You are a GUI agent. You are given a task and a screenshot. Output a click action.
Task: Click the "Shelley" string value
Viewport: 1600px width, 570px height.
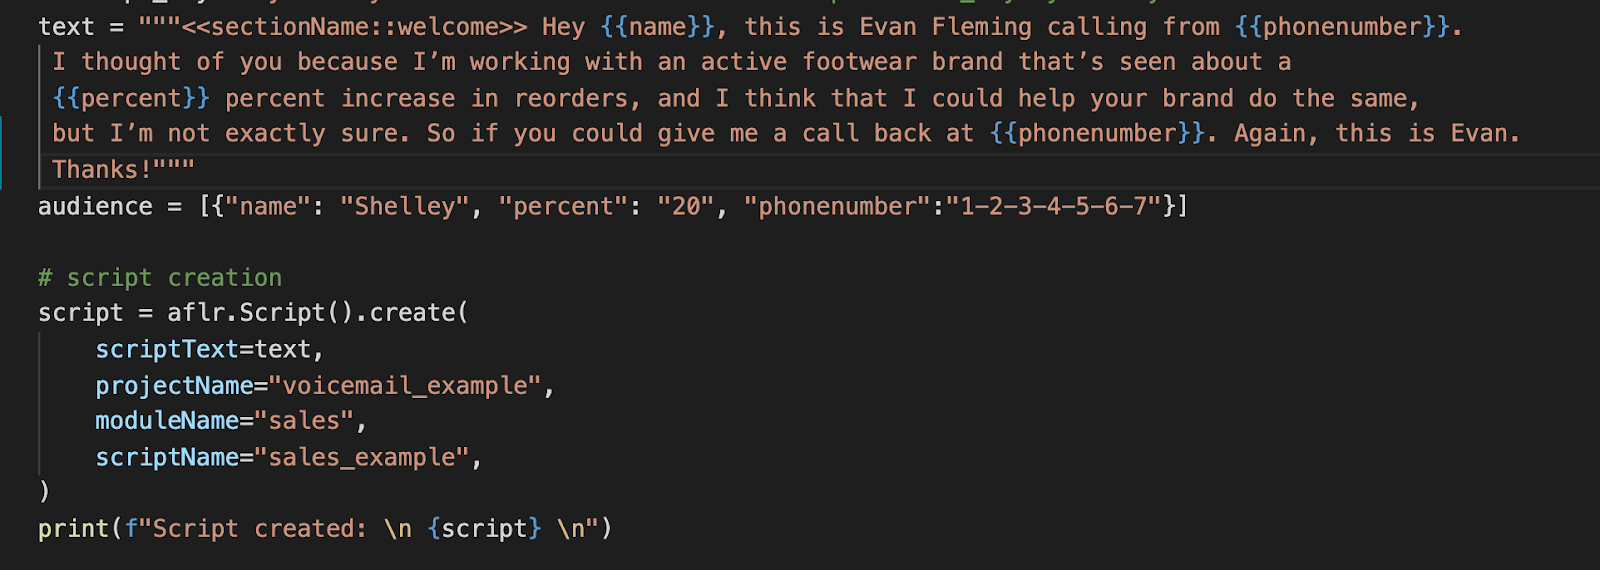405,207
